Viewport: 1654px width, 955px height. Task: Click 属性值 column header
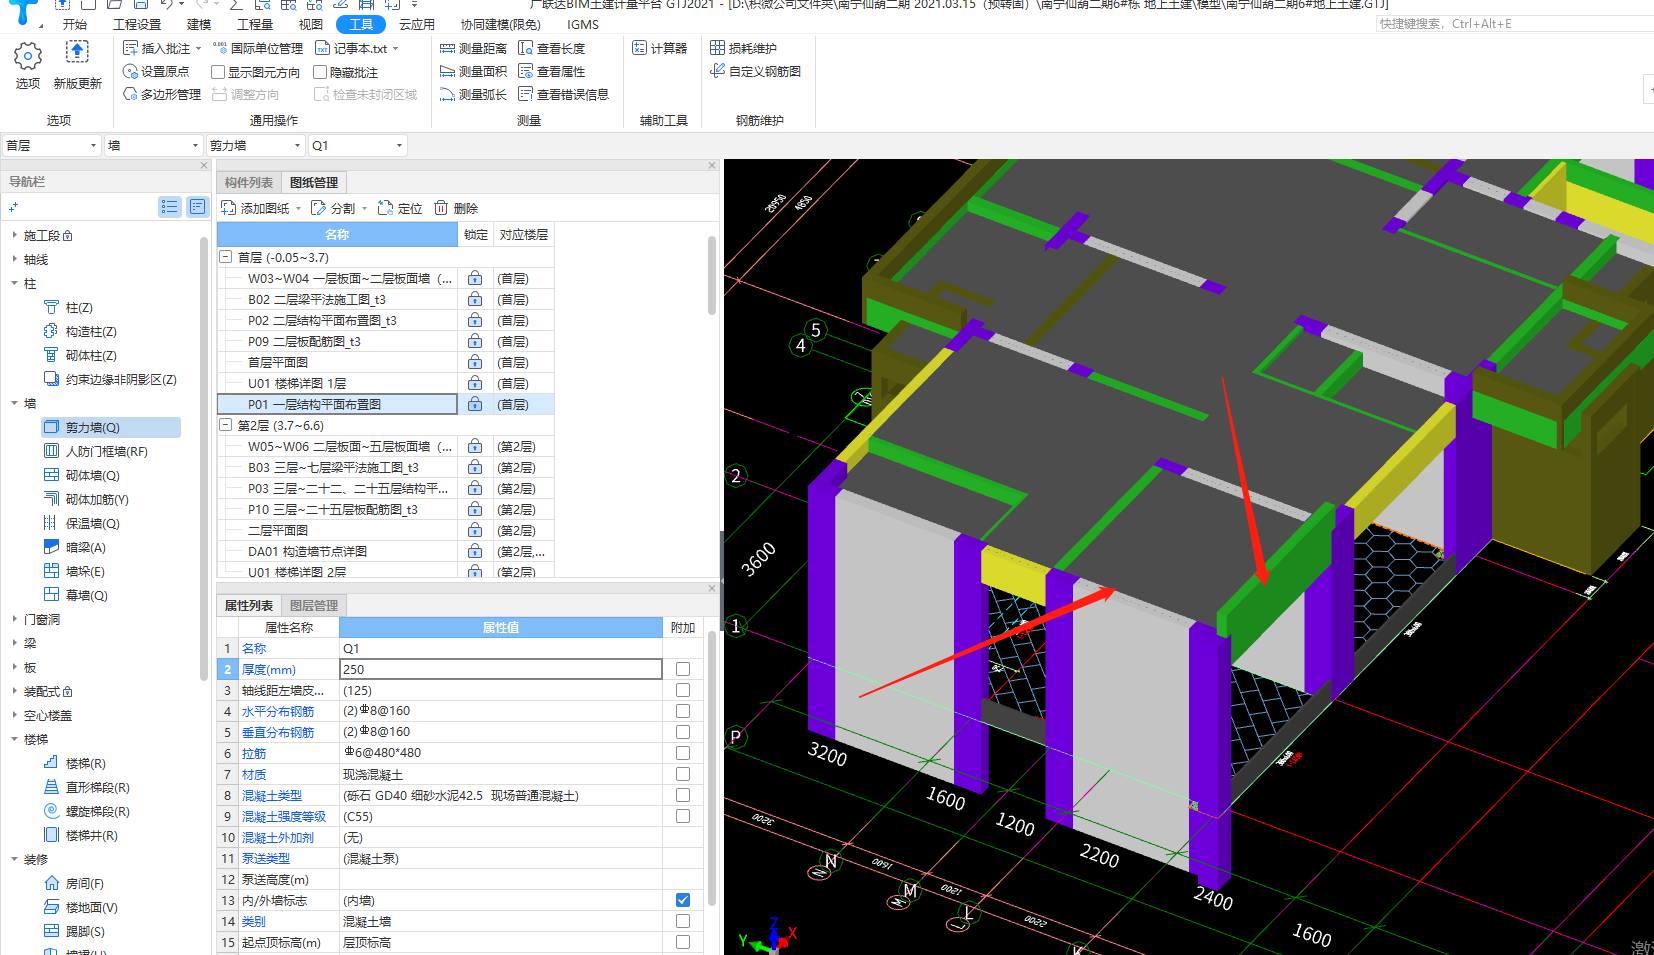501,627
